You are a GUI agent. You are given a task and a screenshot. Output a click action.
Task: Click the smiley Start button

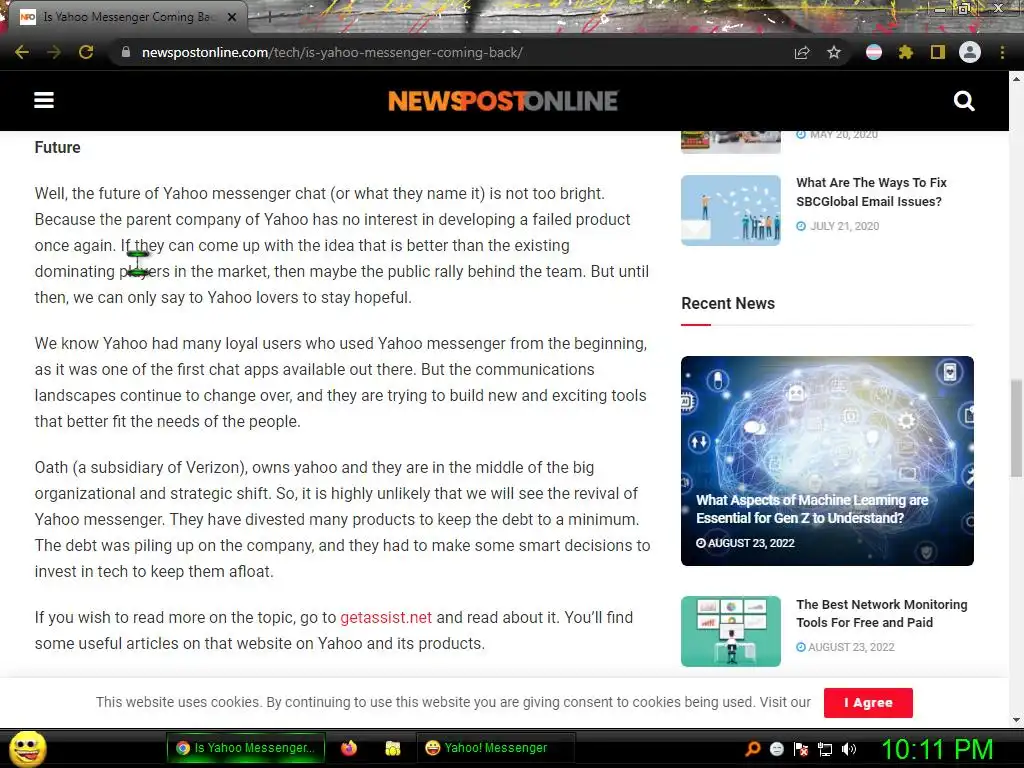27,748
